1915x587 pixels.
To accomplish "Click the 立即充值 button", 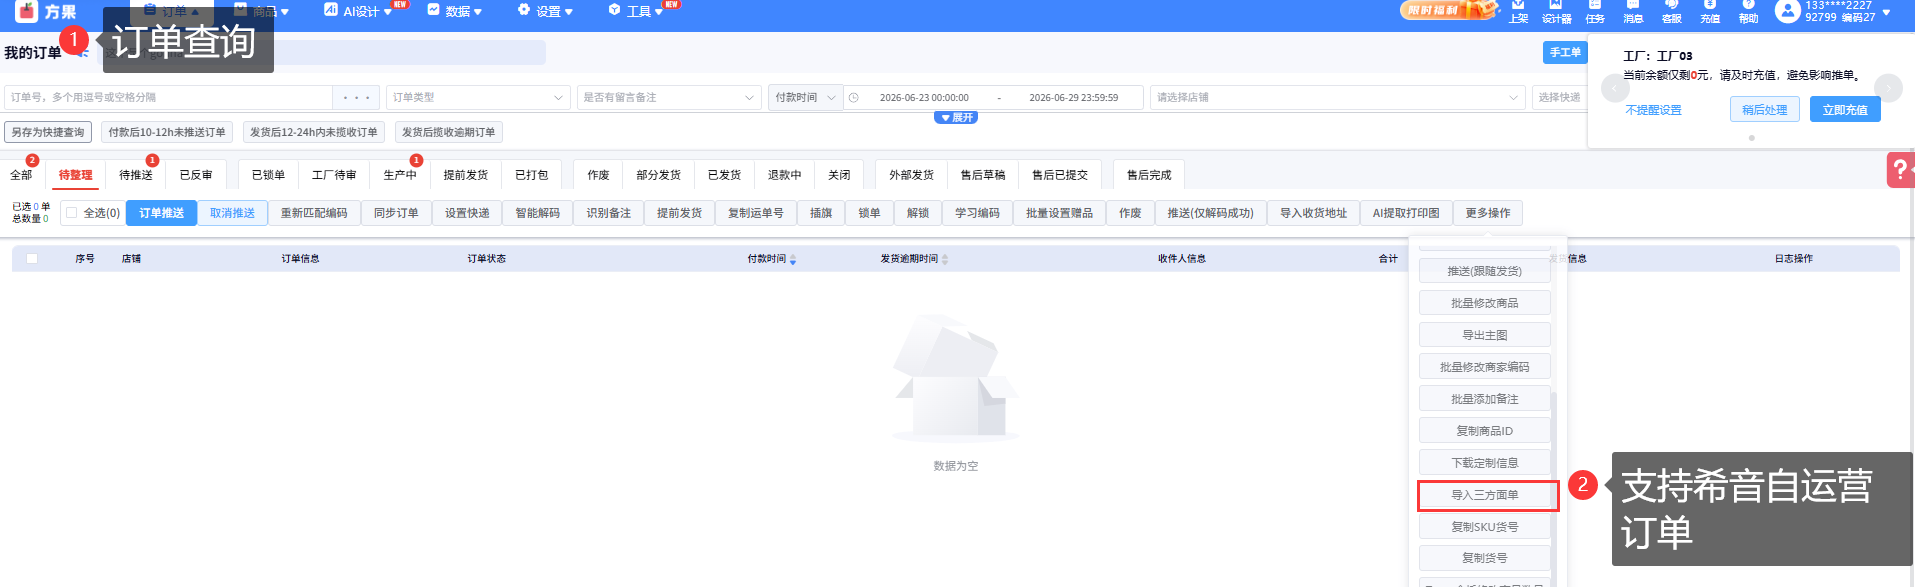I will (x=1845, y=110).
